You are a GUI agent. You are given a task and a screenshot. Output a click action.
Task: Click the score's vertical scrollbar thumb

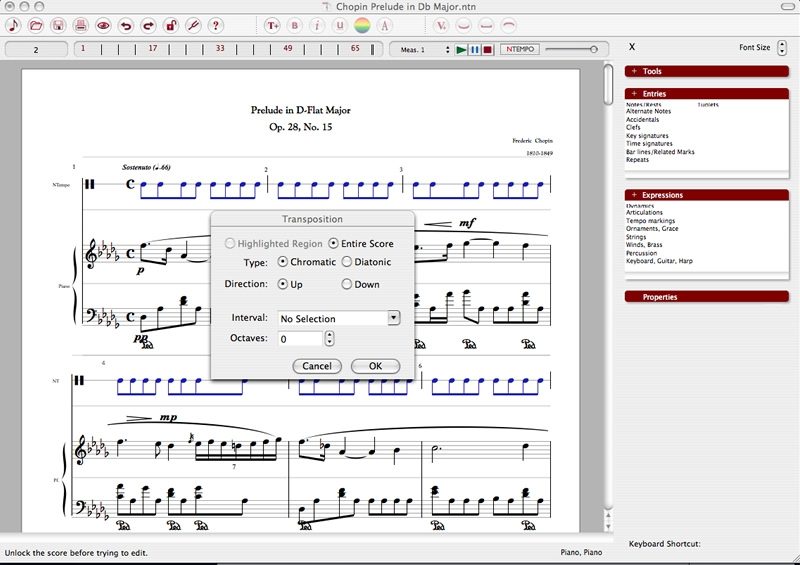608,84
